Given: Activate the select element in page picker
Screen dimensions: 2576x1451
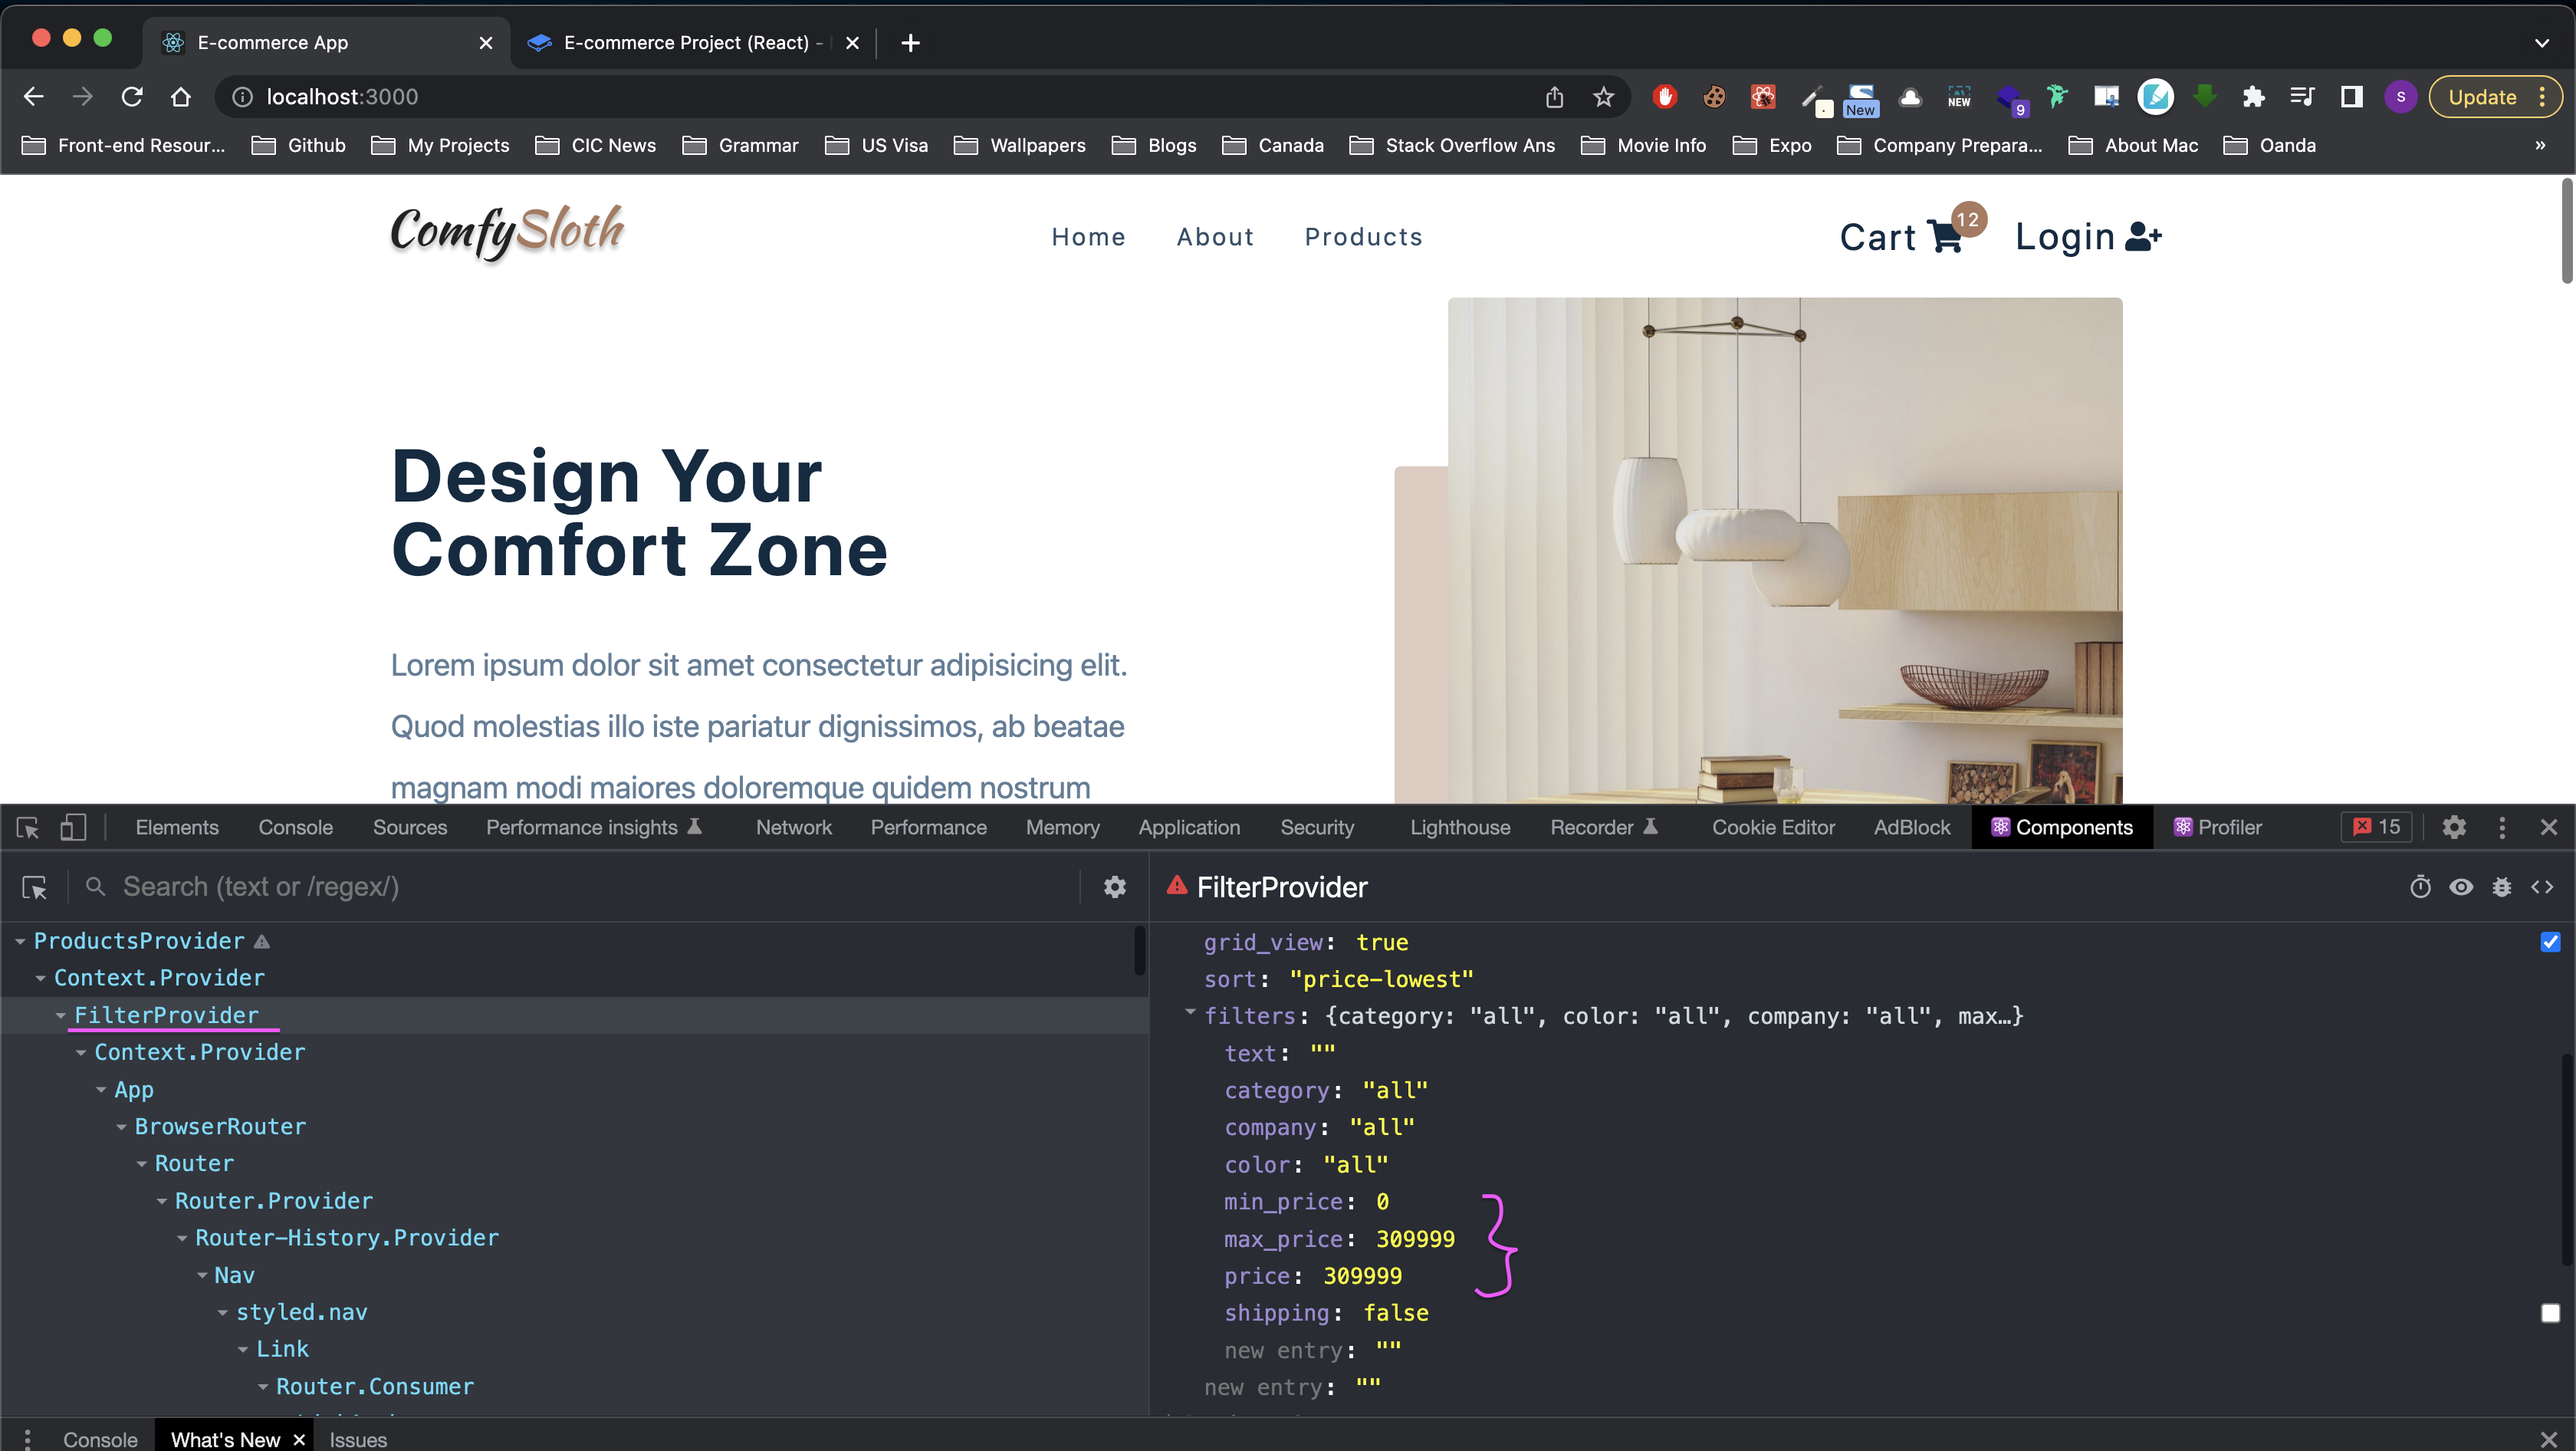Looking at the screenshot, I should pyautogui.click(x=28, y=828).
